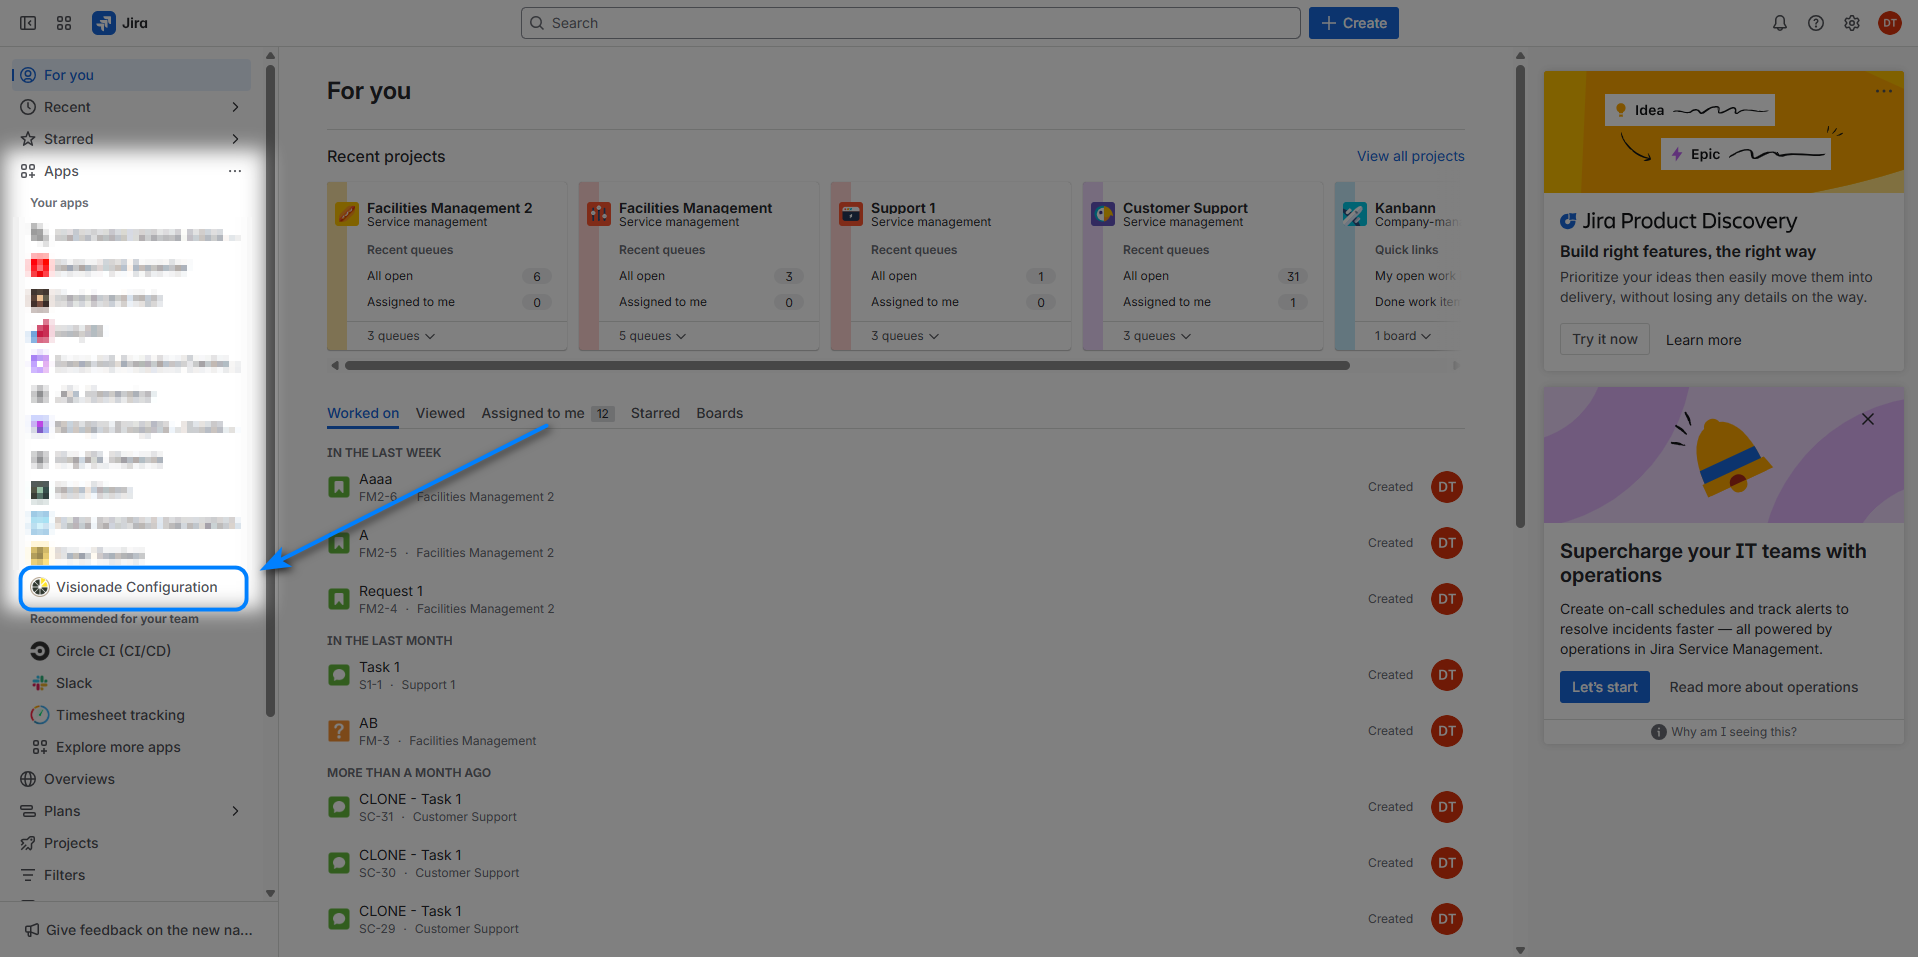Click the Timesheet tracking clock icon
Screen dimensions: 1918x957
[40, 715]
